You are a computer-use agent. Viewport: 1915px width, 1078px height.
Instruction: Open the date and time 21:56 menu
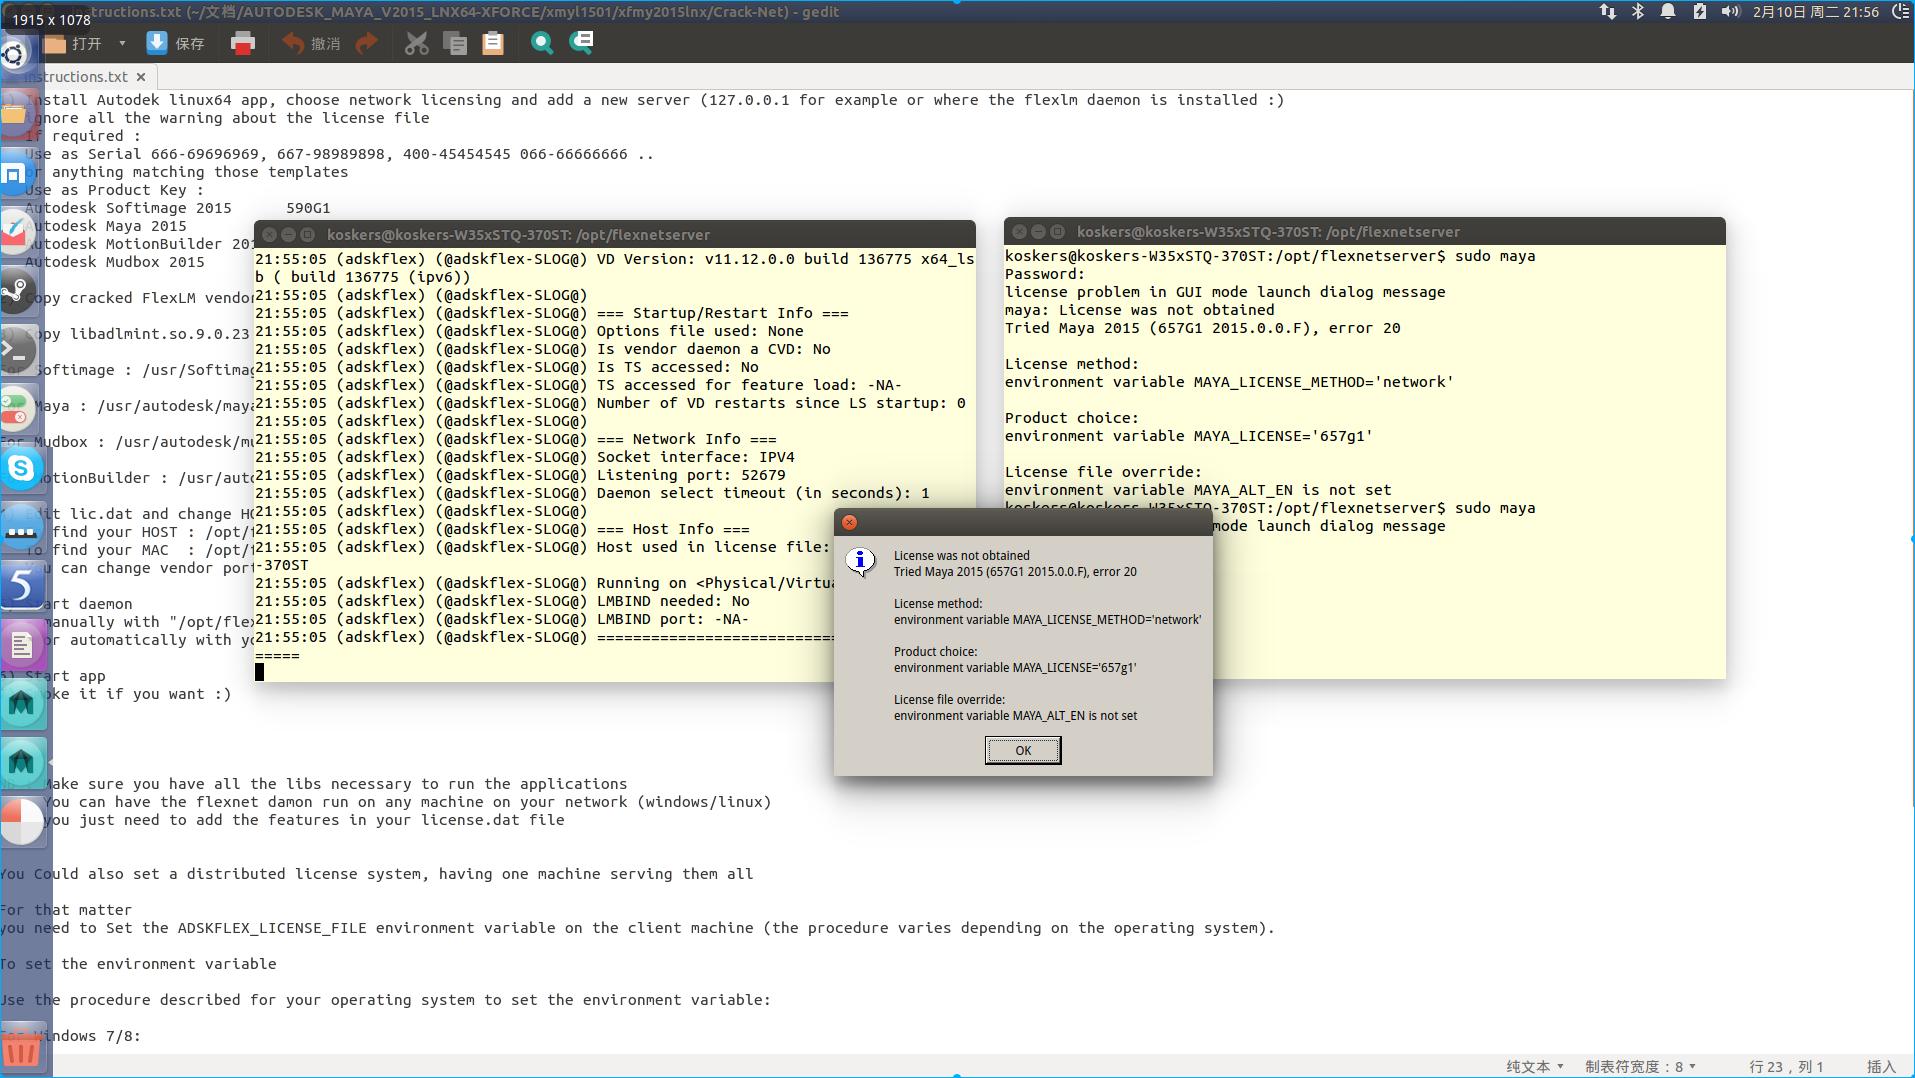[1815, 12]
